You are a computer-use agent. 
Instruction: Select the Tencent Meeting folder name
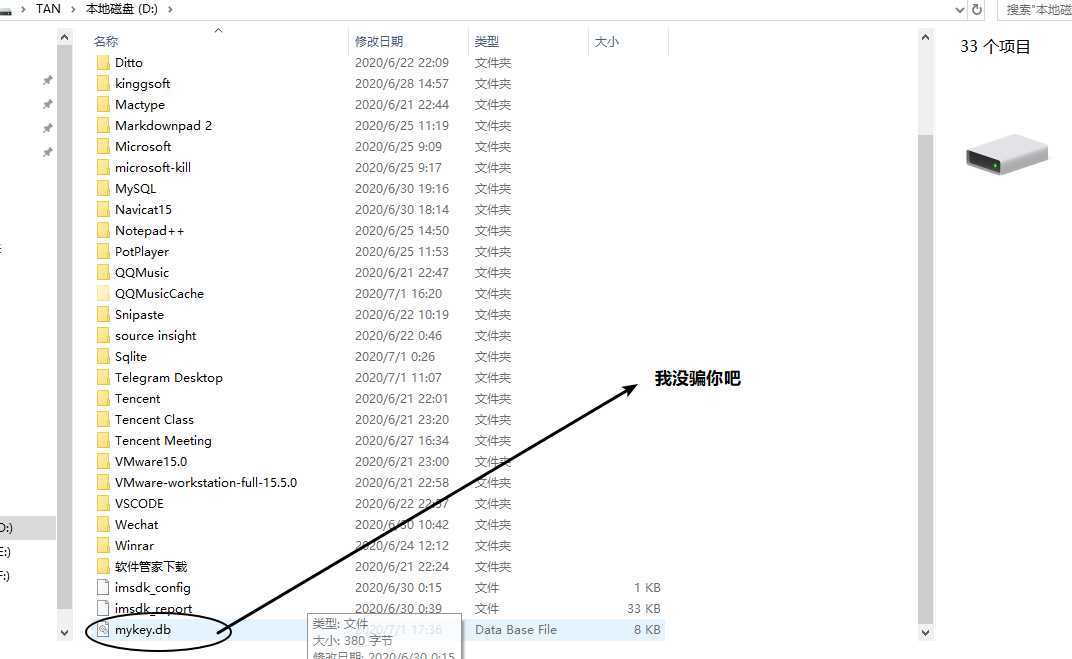tap(163, 441)
